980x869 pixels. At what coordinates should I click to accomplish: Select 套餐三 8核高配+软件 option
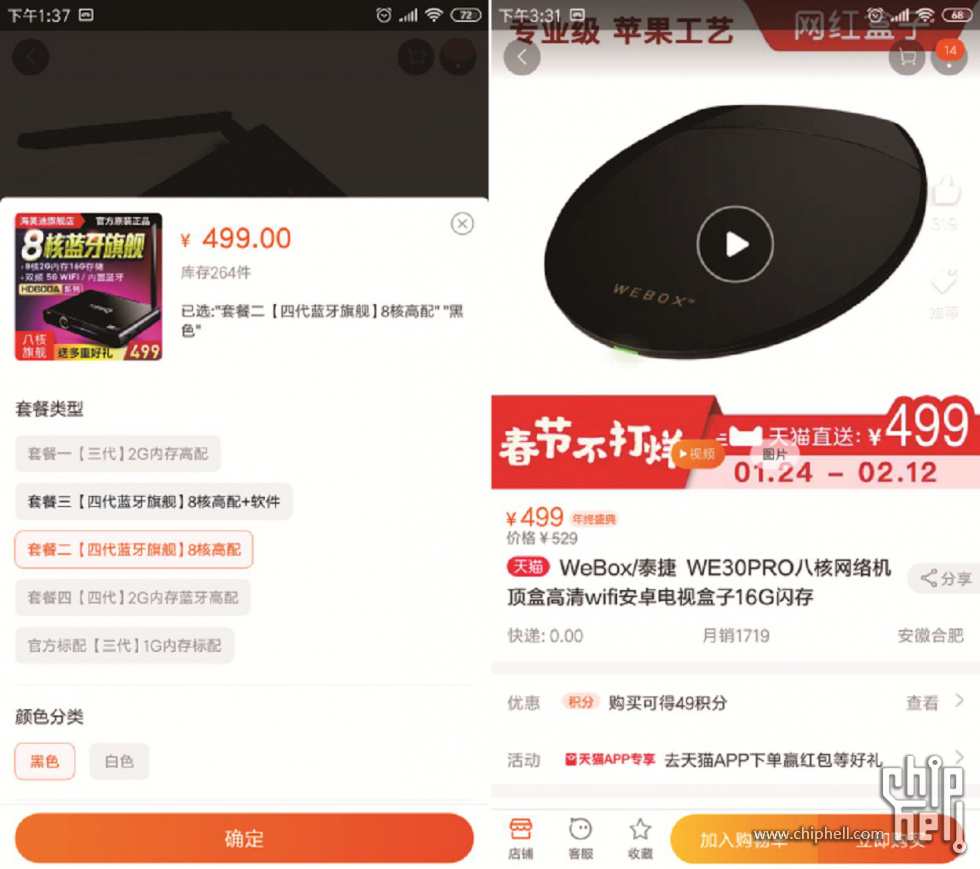(x=154, y=501)
